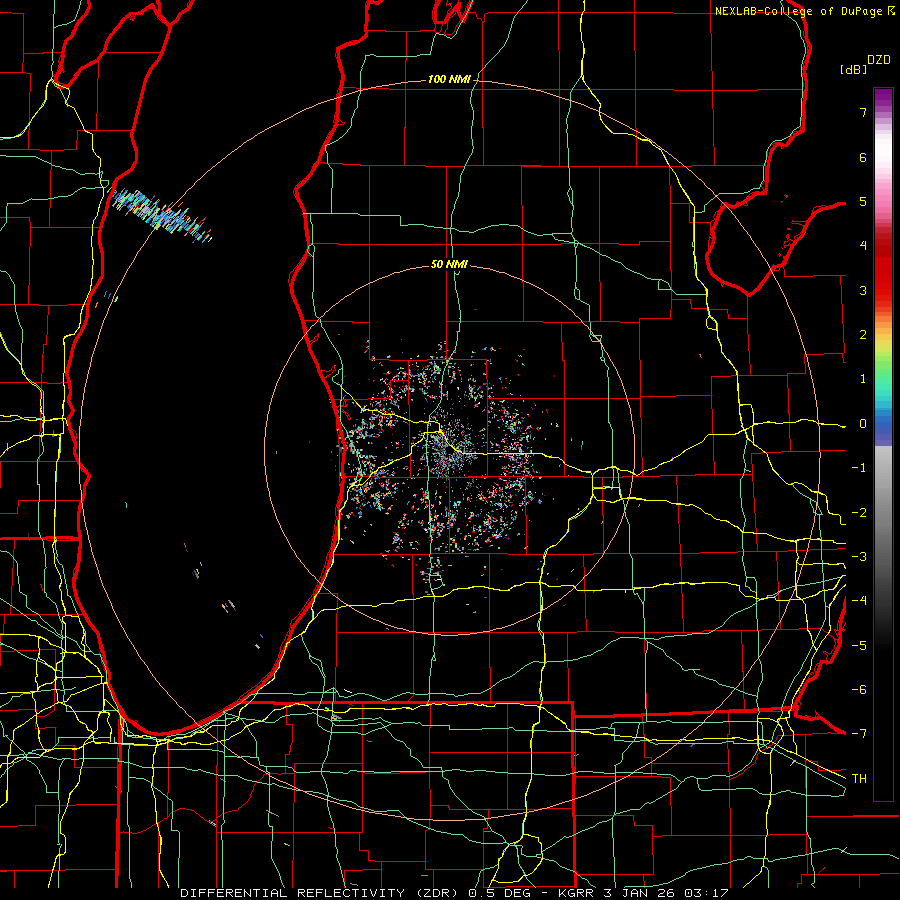
Task: Click the scale value 0 on legend
Action: (x=863, y=424)
